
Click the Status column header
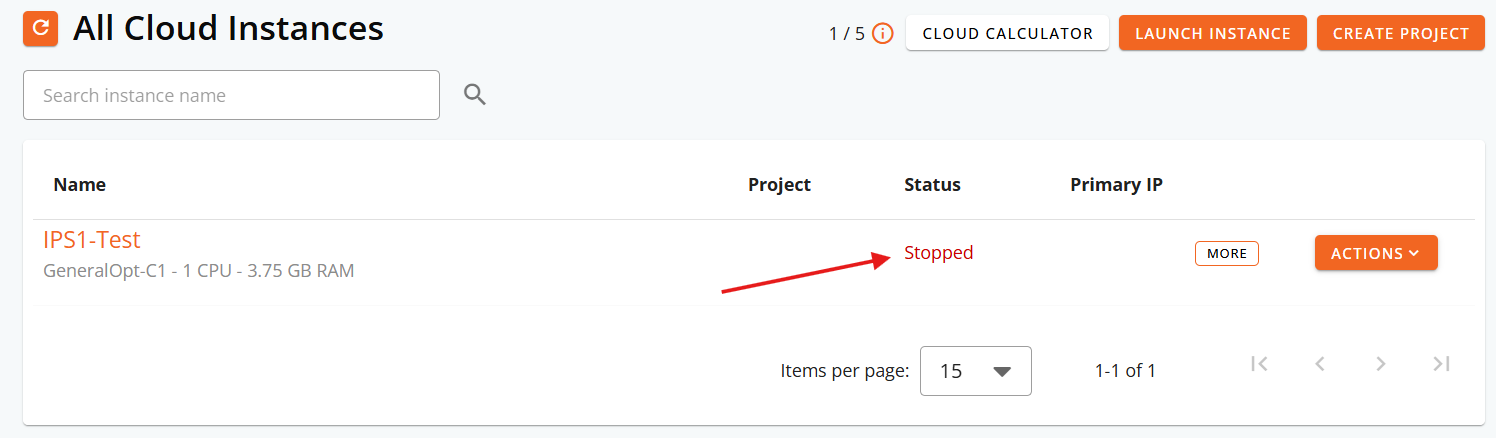tap(932, 185)
